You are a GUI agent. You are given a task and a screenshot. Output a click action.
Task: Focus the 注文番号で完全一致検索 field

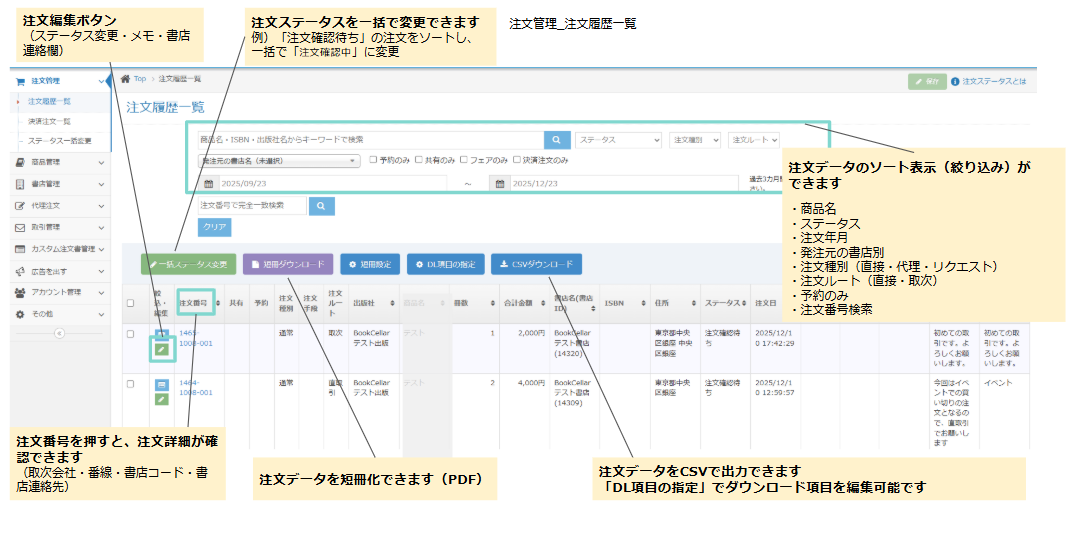pyautogui.click(x=252, y=206)
